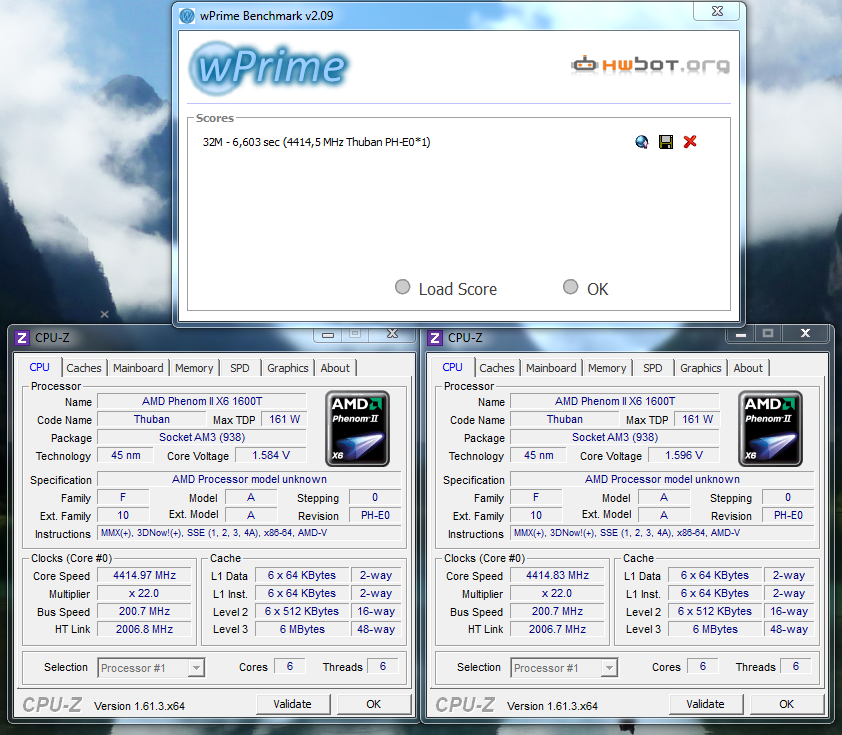Click the AMD Phenom II logo in left CPU-Z

pyautogui.click(x=357, y=428)
